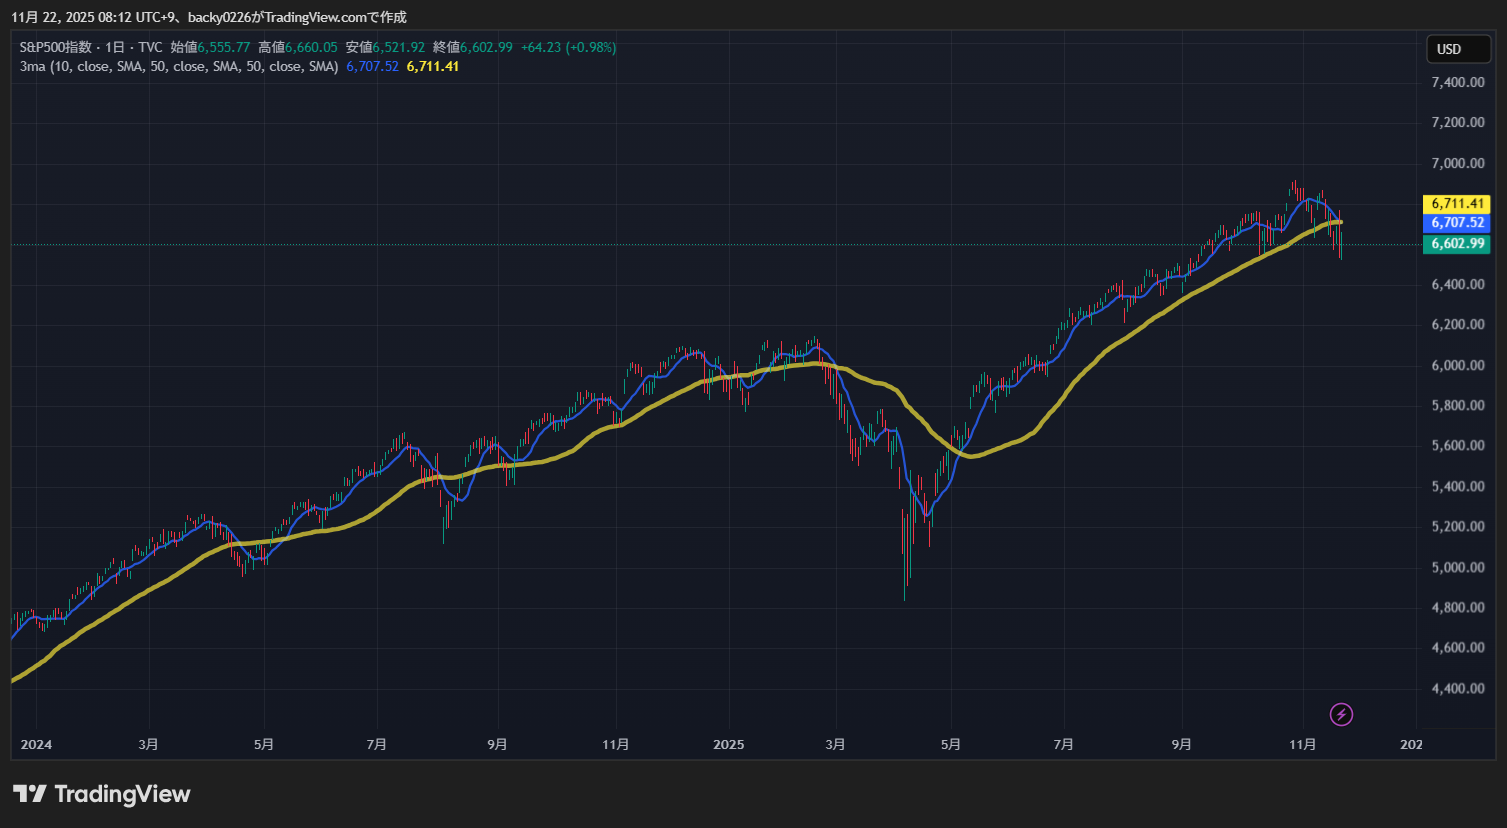Select the 3ma indicator legend label
The height and width of the screenshot is (828, 1507).
(x=179, y=66)
